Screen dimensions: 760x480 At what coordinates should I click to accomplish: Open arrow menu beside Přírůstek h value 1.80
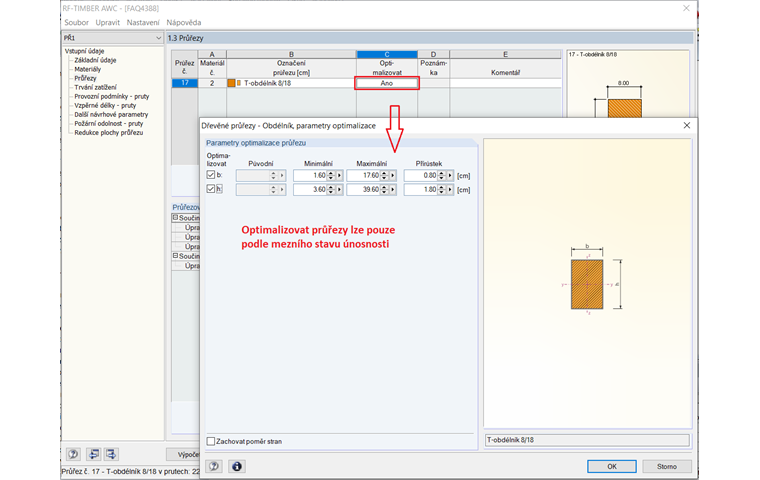450,190
